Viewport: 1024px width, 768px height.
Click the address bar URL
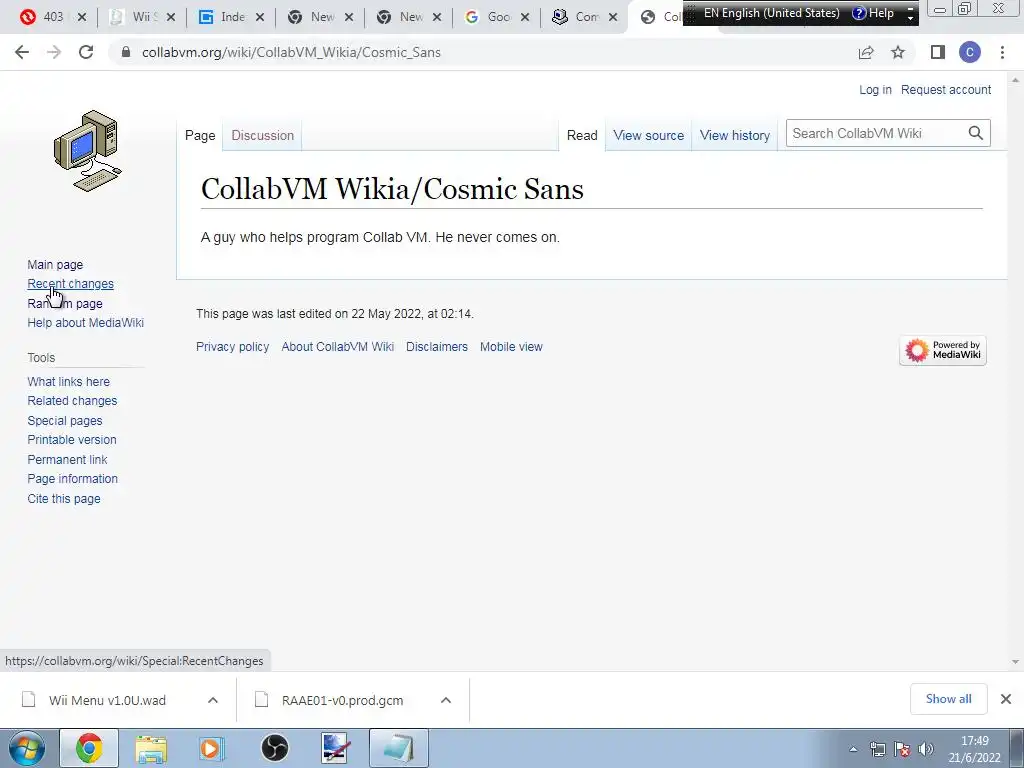coord(291,52)
